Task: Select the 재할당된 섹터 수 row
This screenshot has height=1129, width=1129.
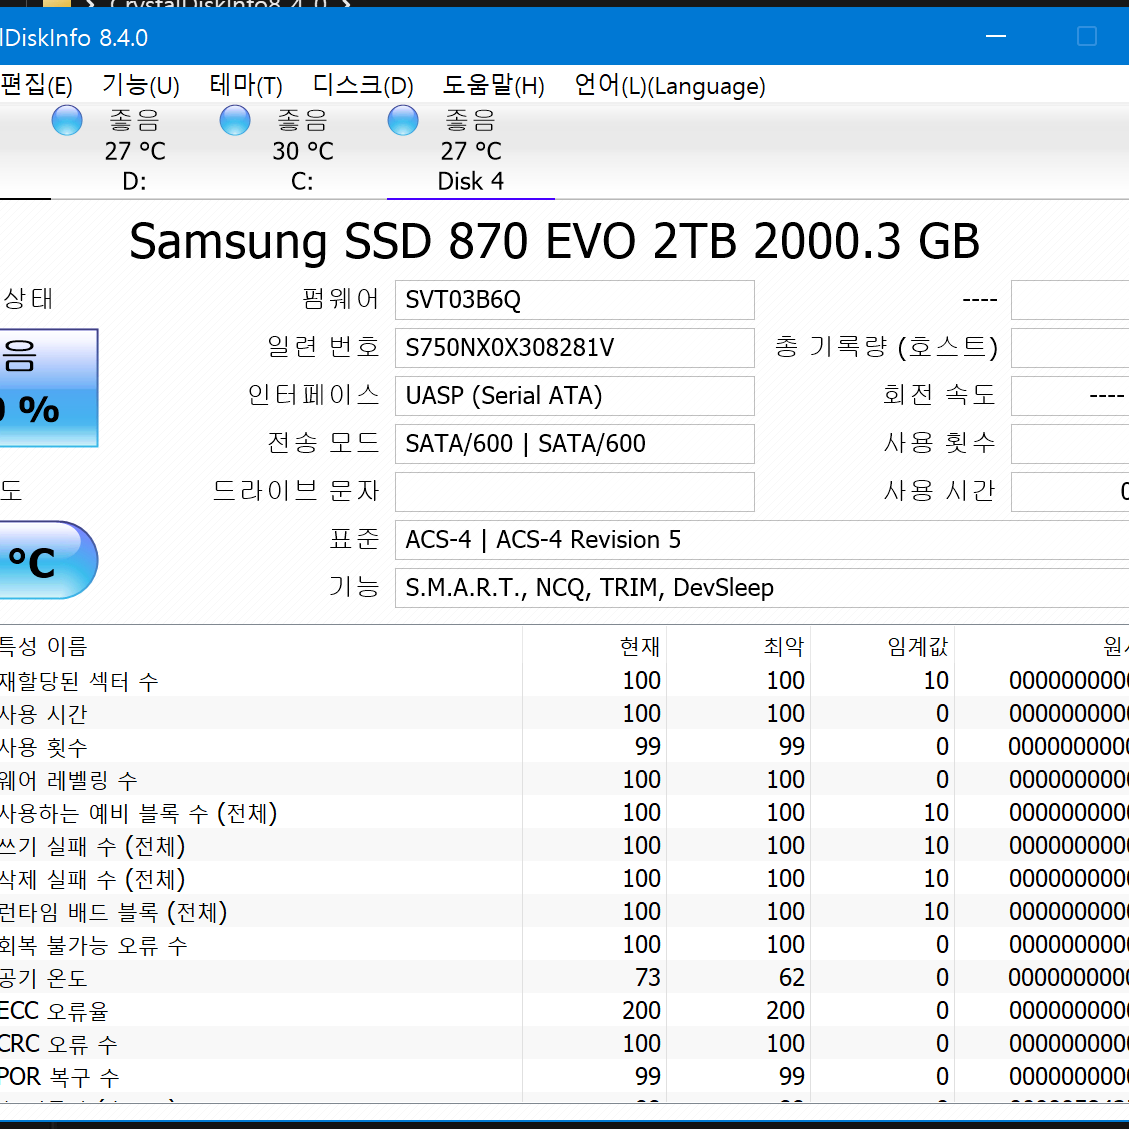Action: click(564, 680)
